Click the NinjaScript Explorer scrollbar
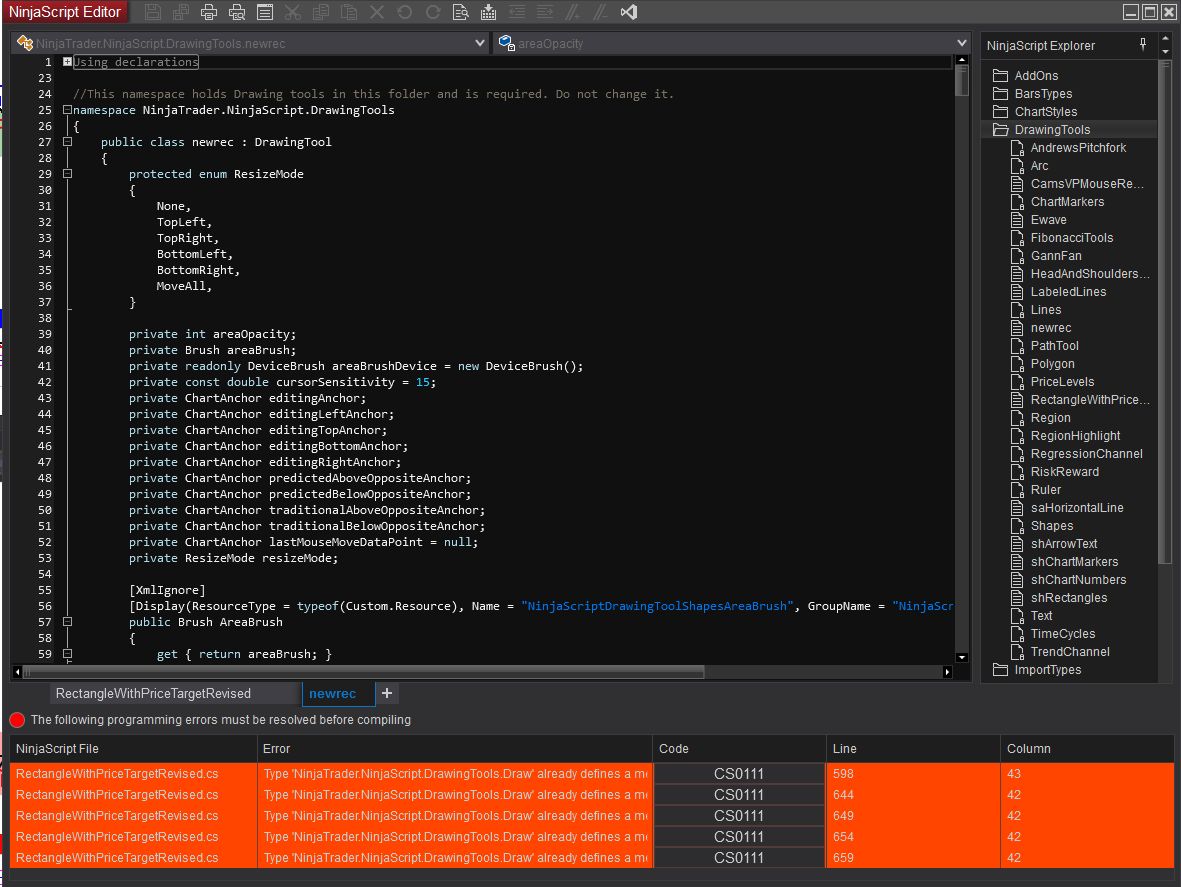The width and height of the screenshot is (1181, 887). (1165, 311)
